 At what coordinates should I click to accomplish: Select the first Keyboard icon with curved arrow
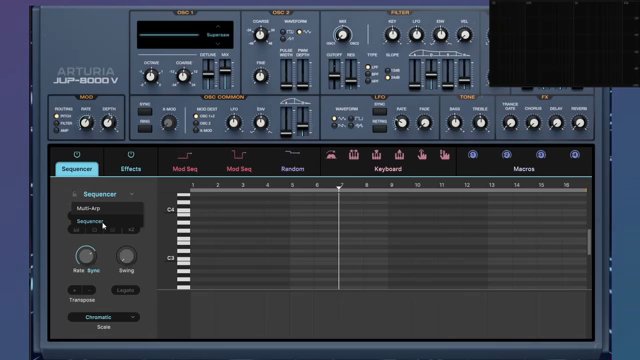pos(331,155)
